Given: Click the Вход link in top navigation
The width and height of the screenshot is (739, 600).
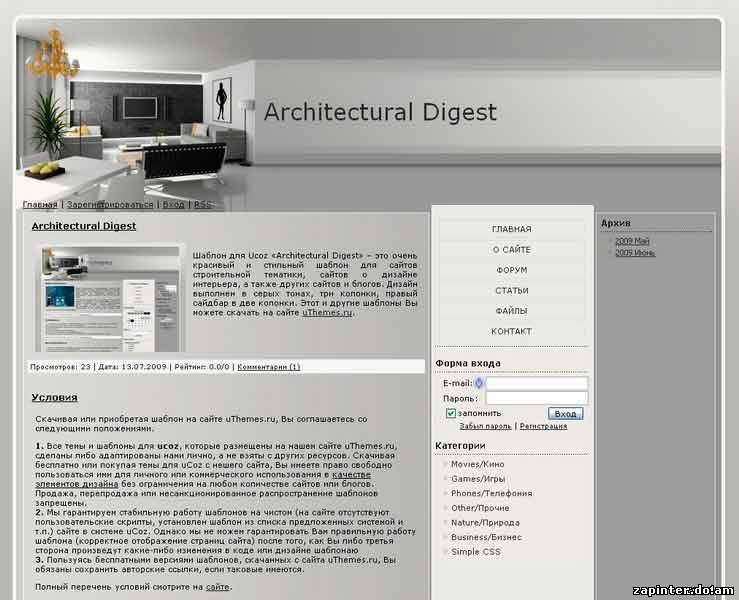Looking at the screenshot, I should click(173, 205).
